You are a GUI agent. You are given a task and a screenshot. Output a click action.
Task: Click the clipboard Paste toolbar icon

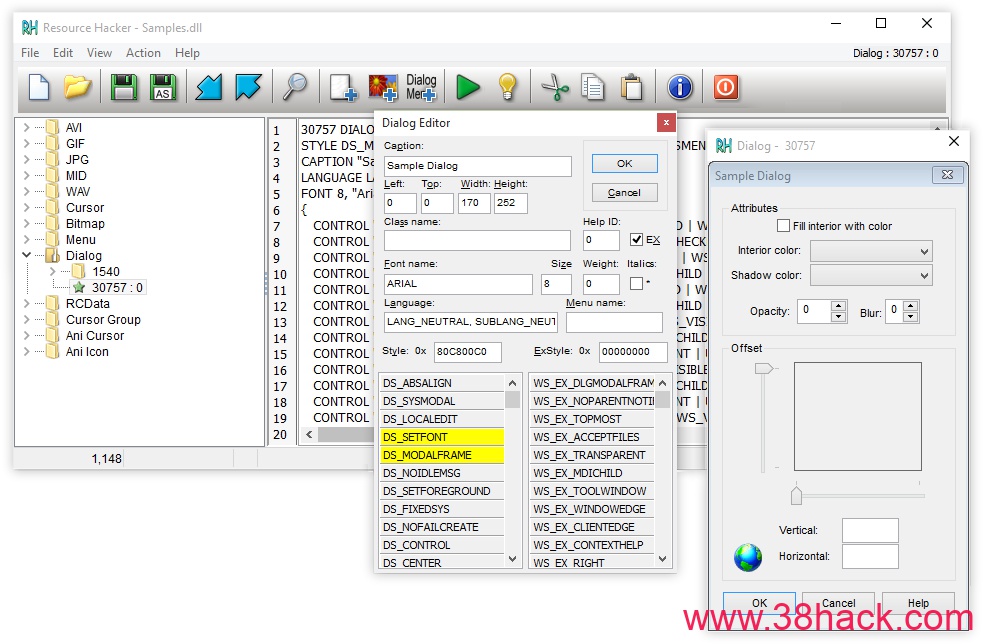point(633,87)
